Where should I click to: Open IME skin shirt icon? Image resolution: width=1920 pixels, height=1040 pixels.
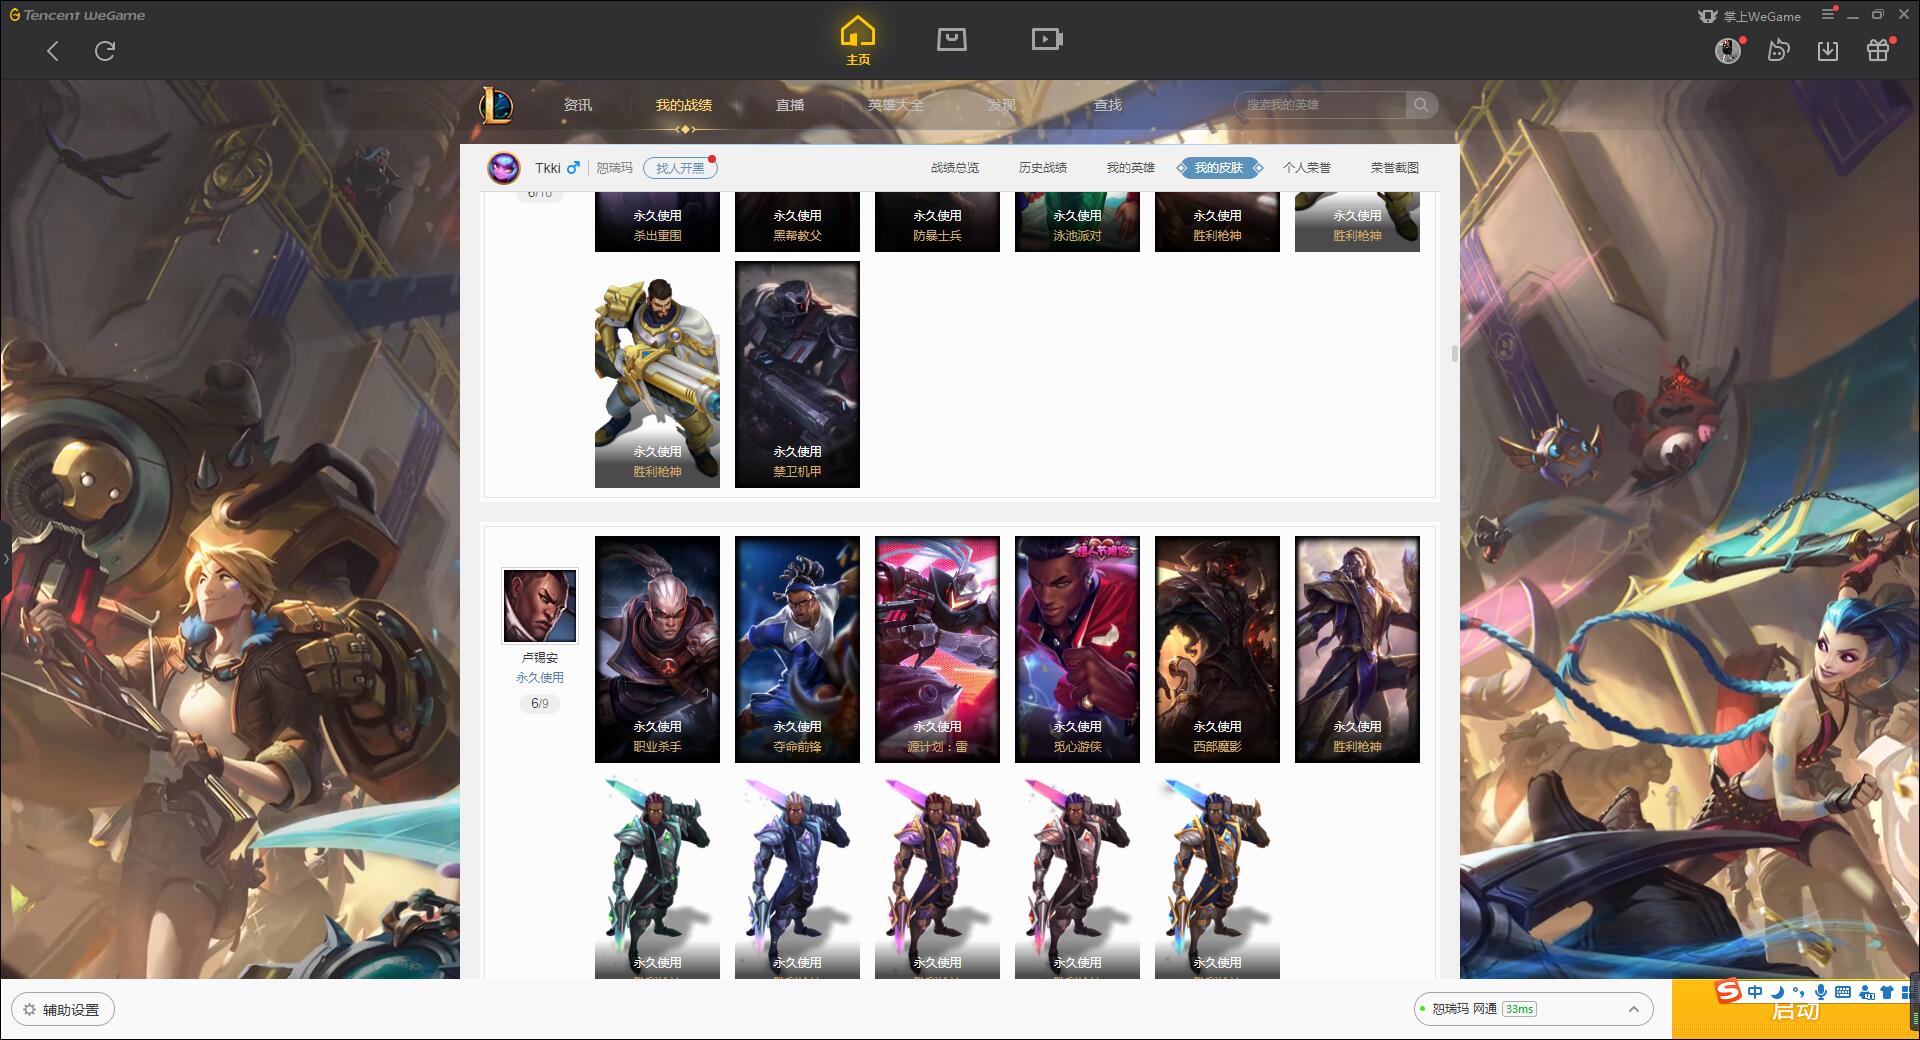point(1887,992)
